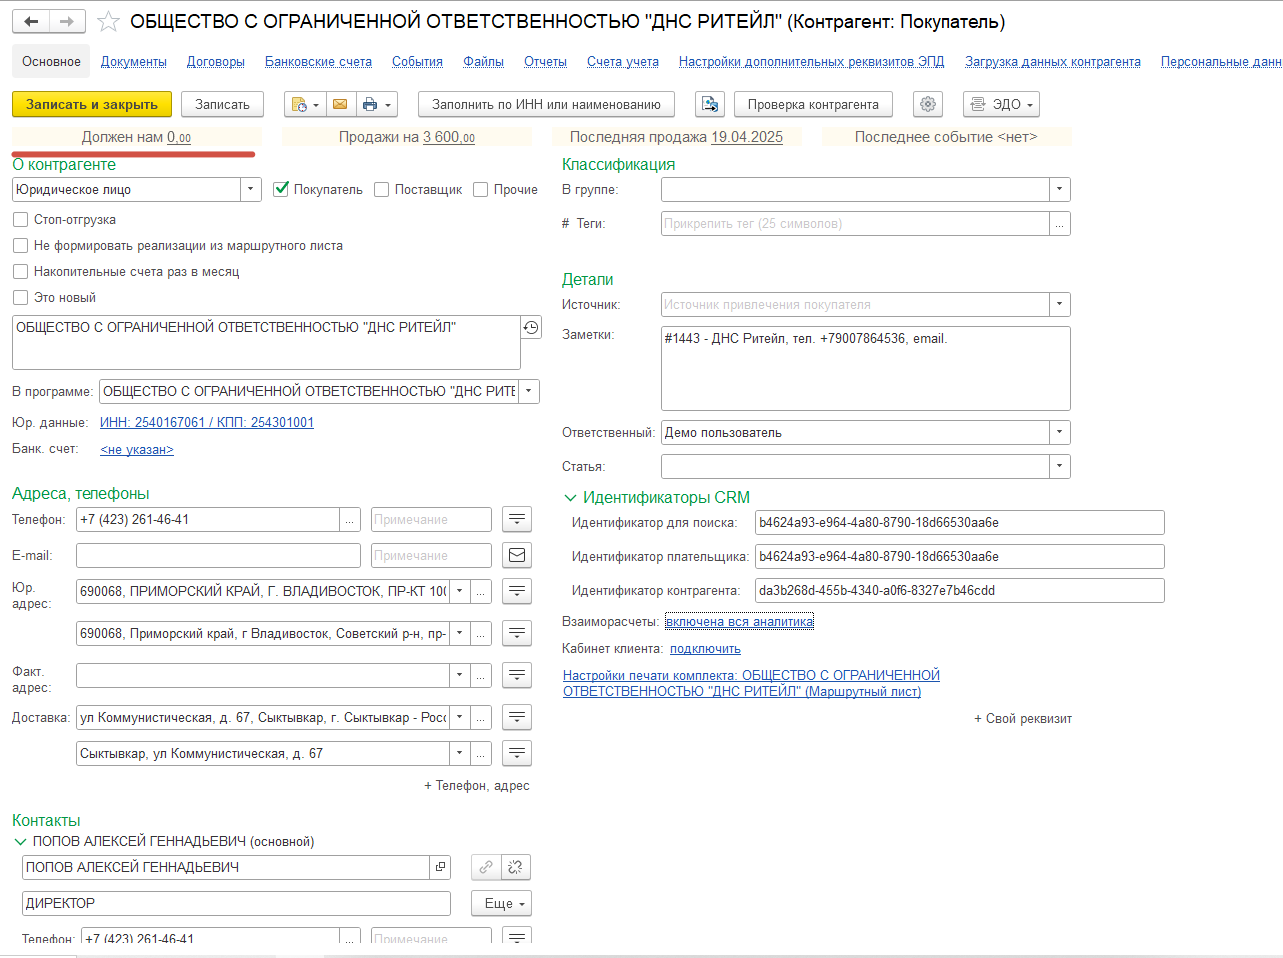The width and height of the screenshot is (1283, 958).
Task: Tick the Прочие checkbox
Action: coord(480,189)
